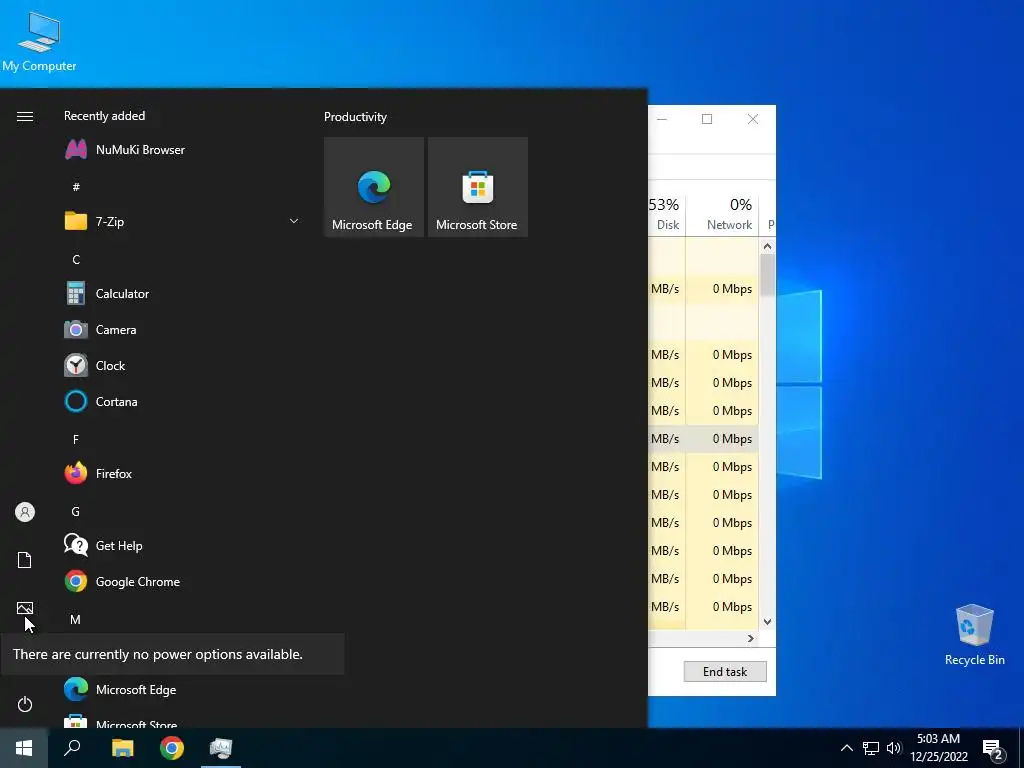Click End task in Task Manager

click(725, 671)
